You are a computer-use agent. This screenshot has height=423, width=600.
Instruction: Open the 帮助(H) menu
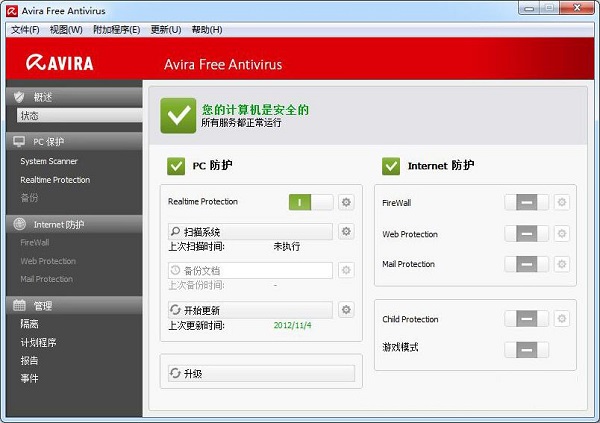pyautogui.click(x=207, y=30)
